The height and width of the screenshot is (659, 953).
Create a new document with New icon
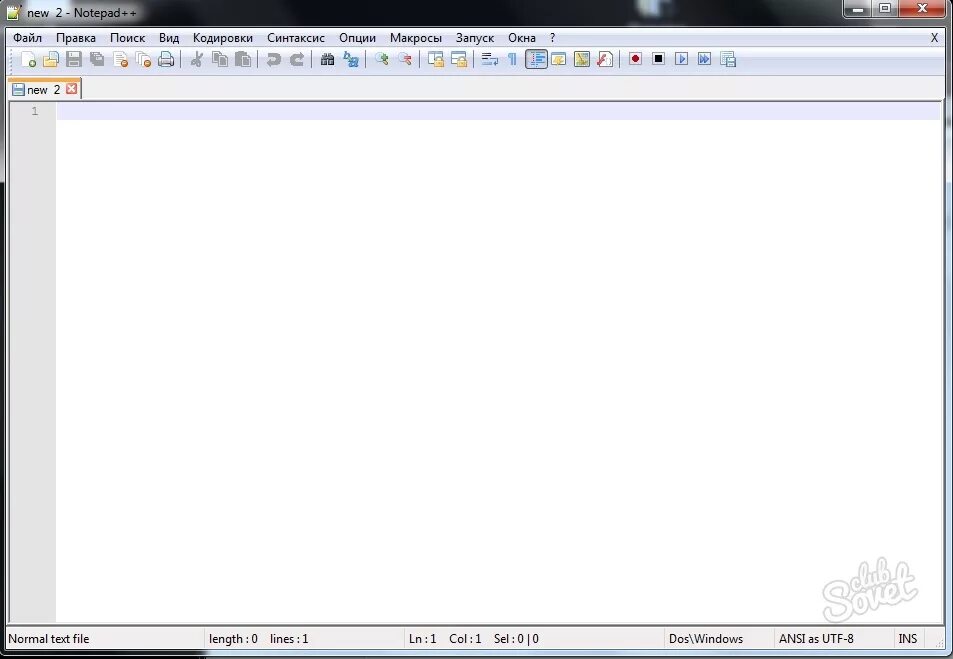point(28,59)
